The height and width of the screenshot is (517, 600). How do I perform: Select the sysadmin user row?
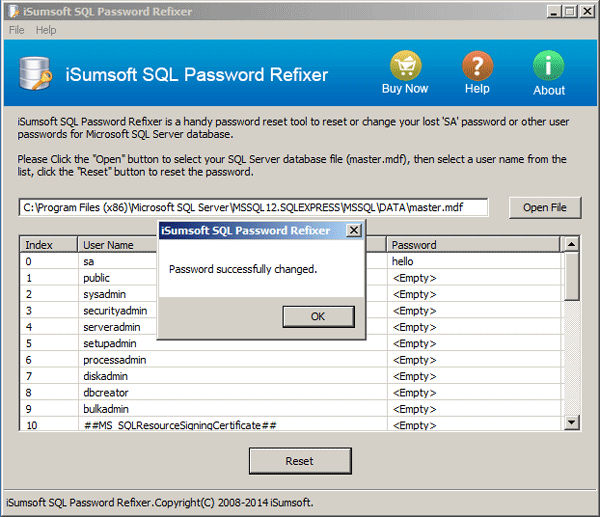(x=291, y=294)
